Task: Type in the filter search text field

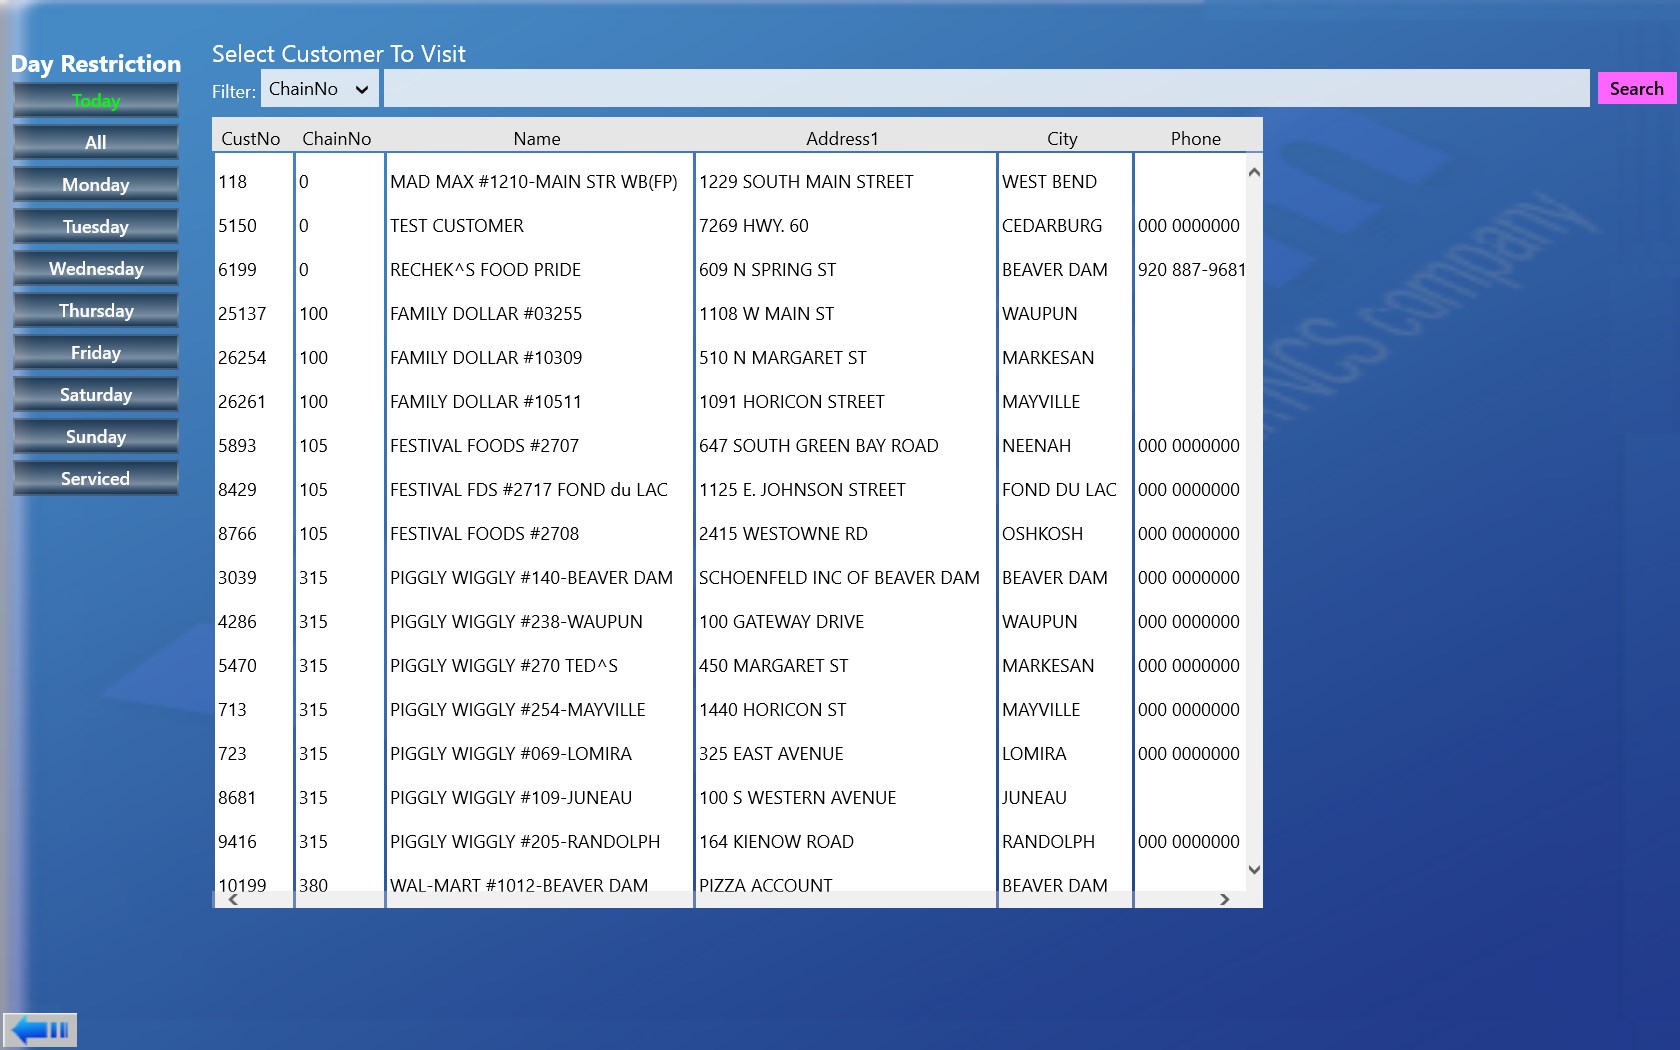Action: click(985, 89)
